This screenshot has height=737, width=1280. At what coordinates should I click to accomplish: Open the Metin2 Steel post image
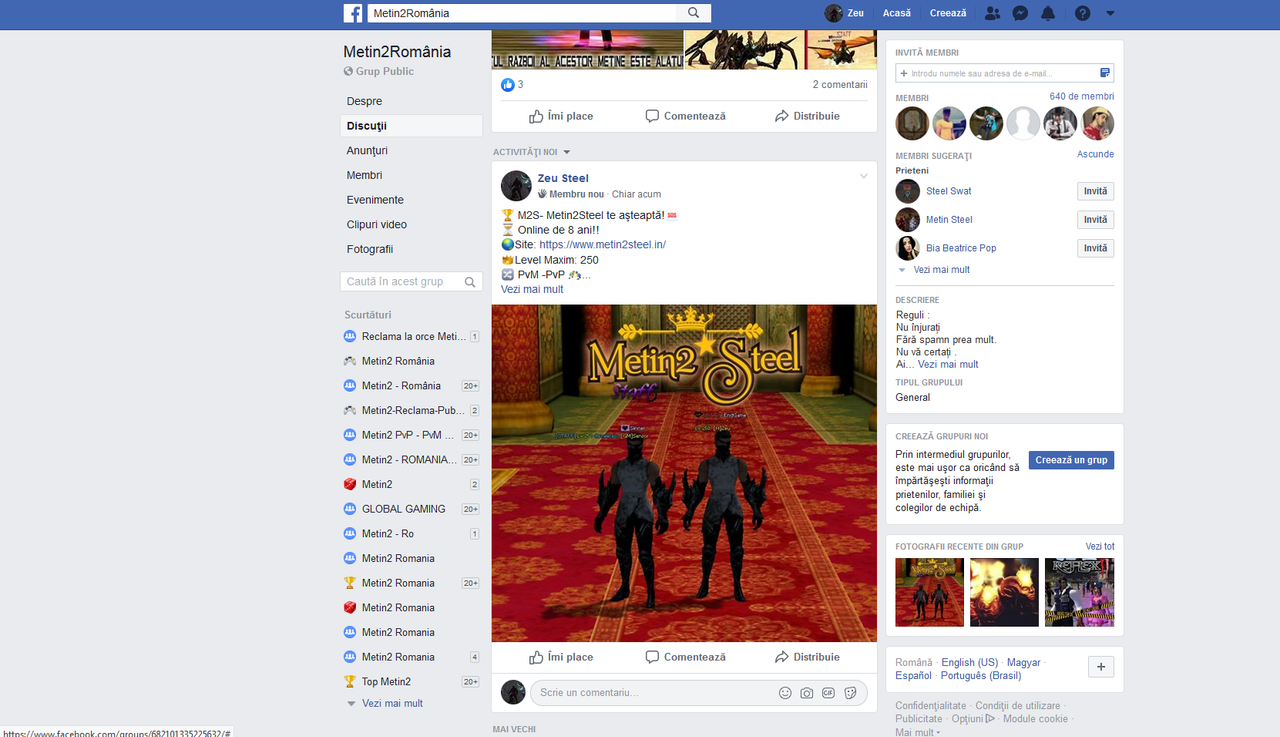[x=684, y=473]
